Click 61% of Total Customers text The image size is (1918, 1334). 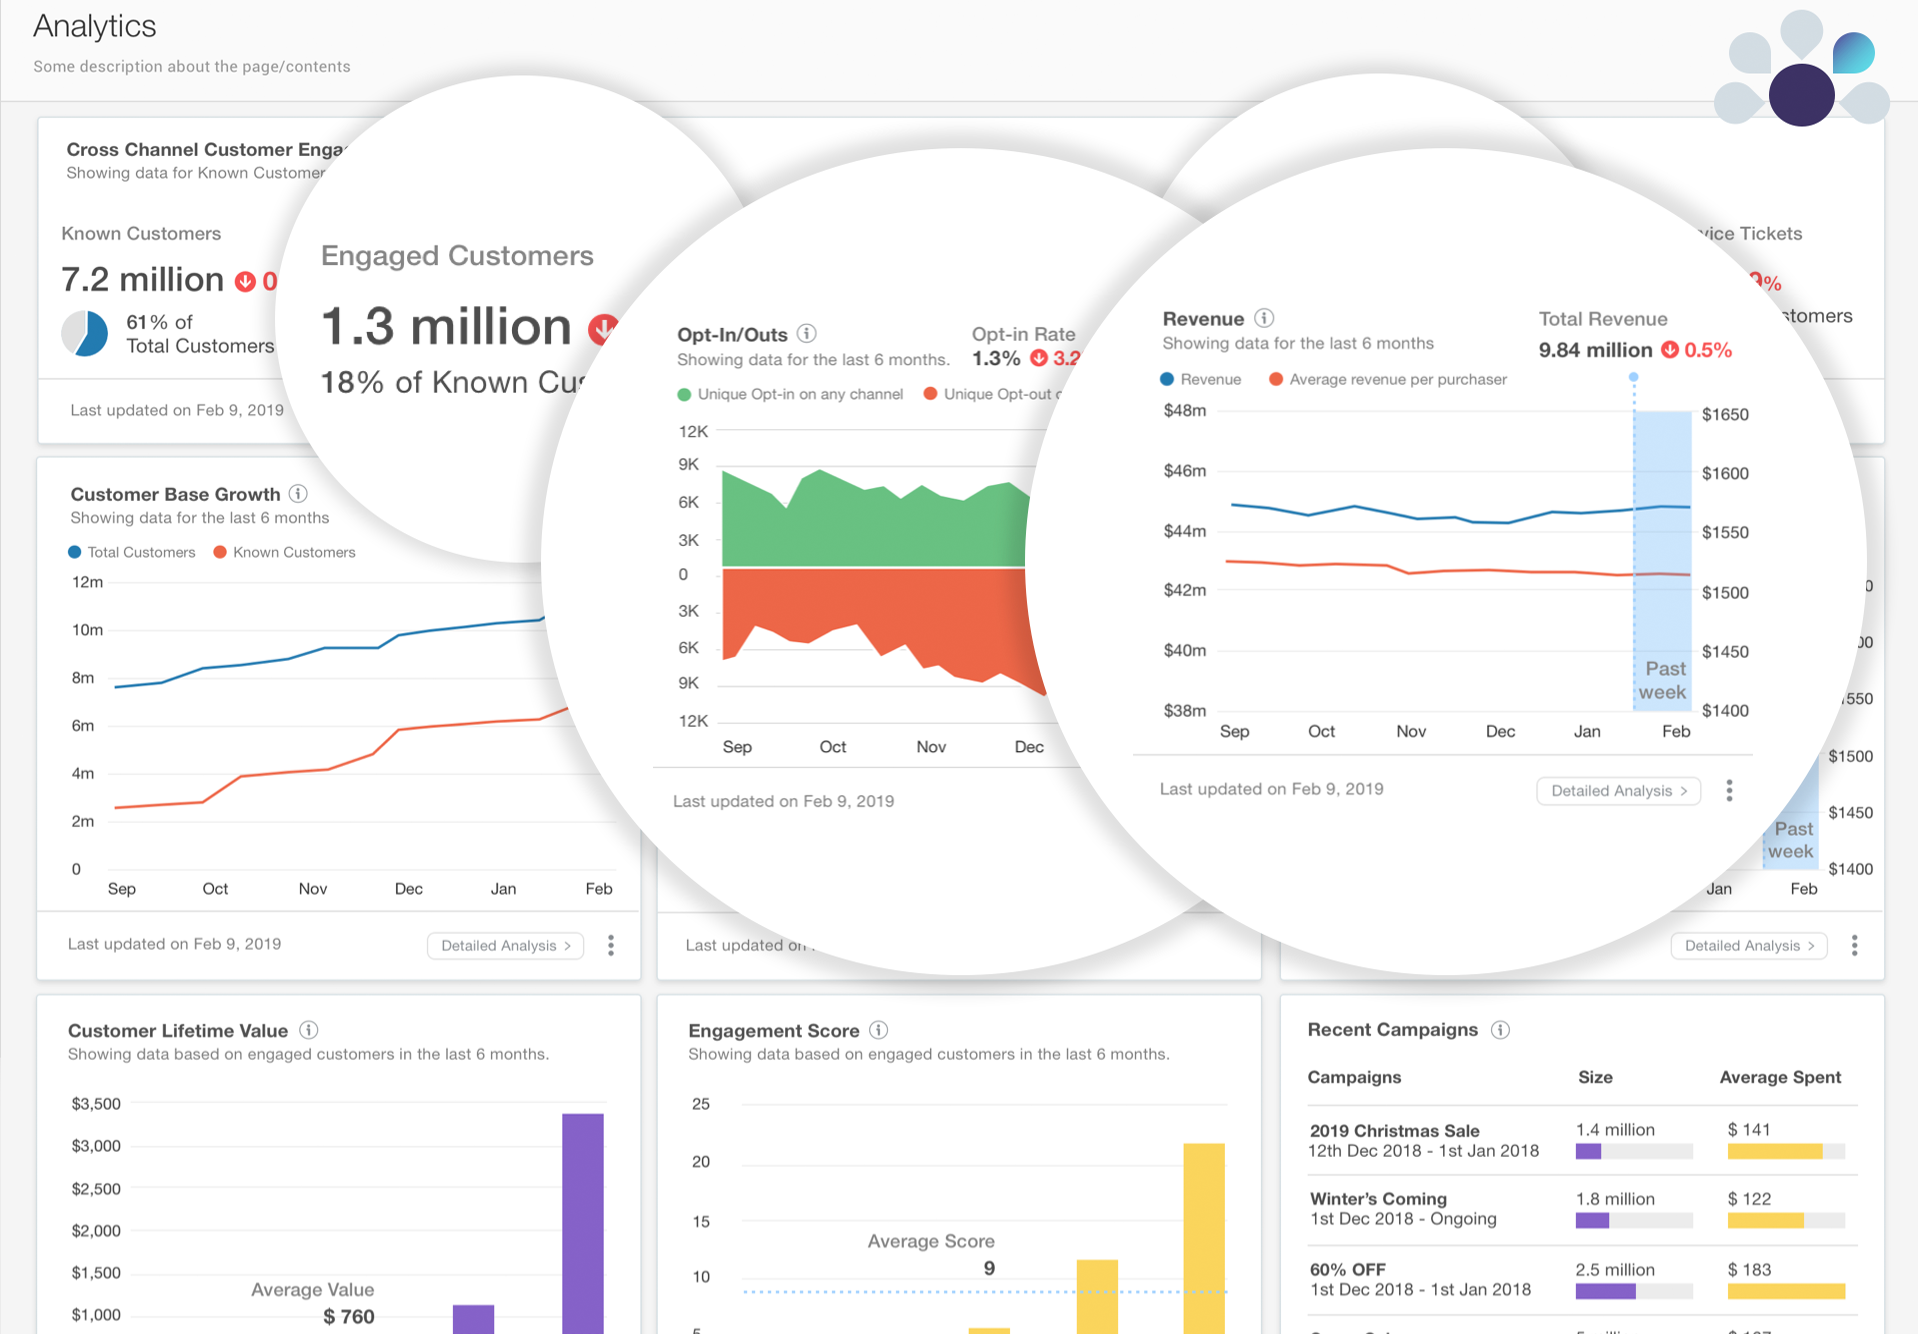pyautogui.click(x=200, y=334)
